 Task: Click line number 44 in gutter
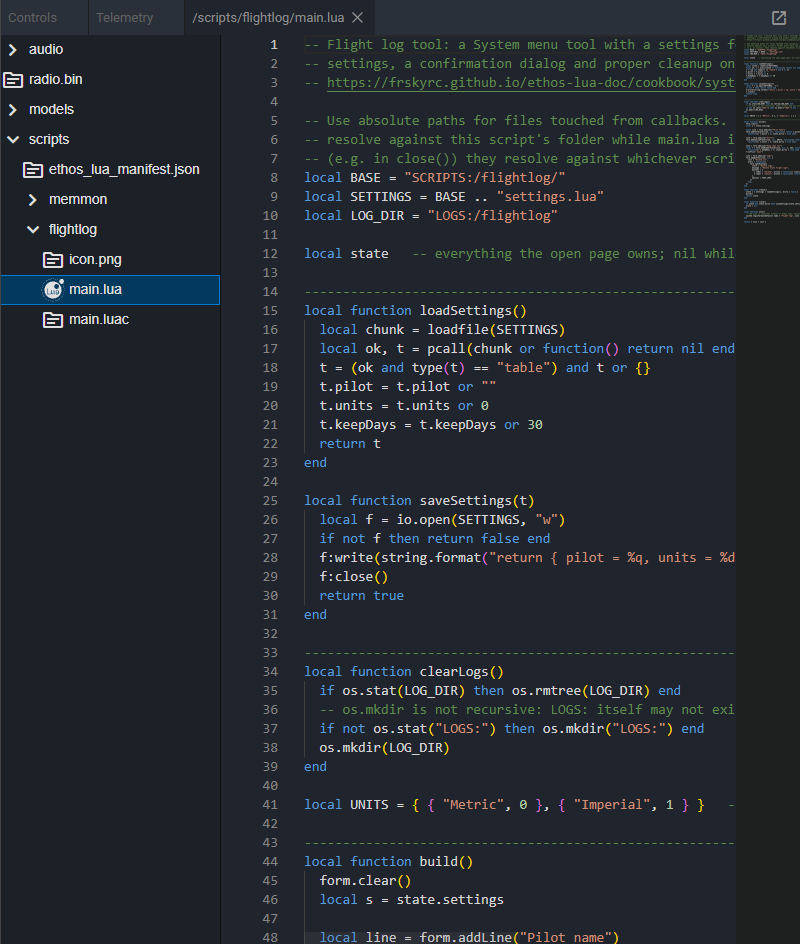pos(270,862)
